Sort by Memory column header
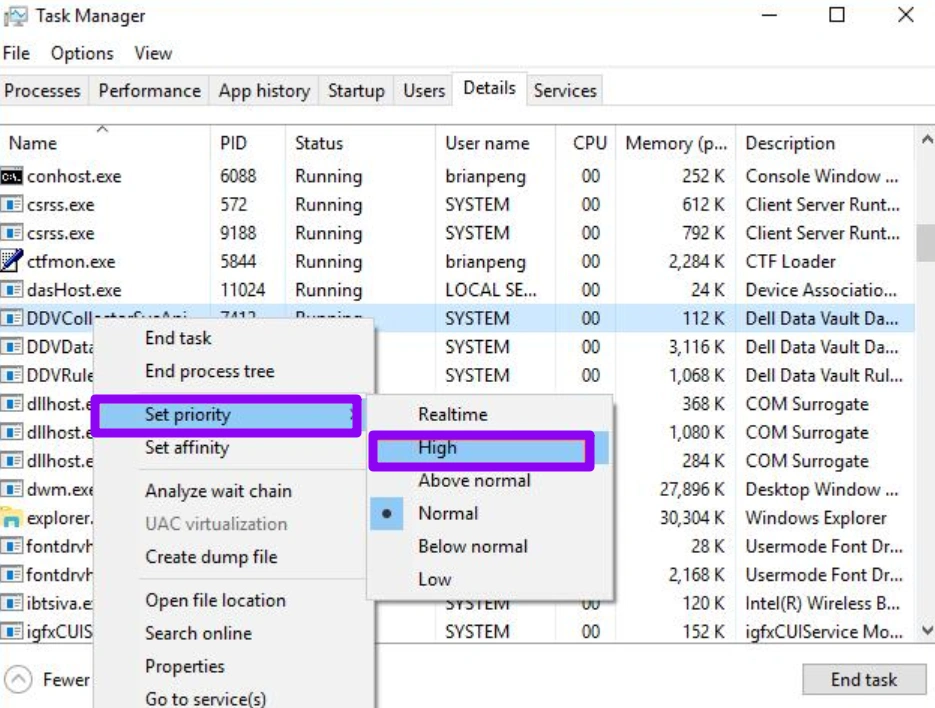Viewport: 935px width, 708px height. pyautogui.click(x=675, y=144)
